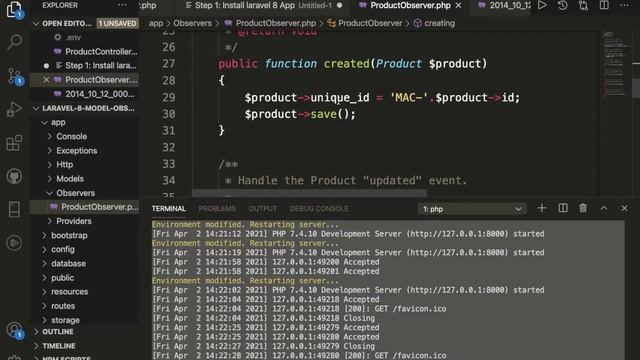Open the Run and Debug view
Image resolution: width=640 pixels, height=360 pixels.
click(x=14, y=109)
